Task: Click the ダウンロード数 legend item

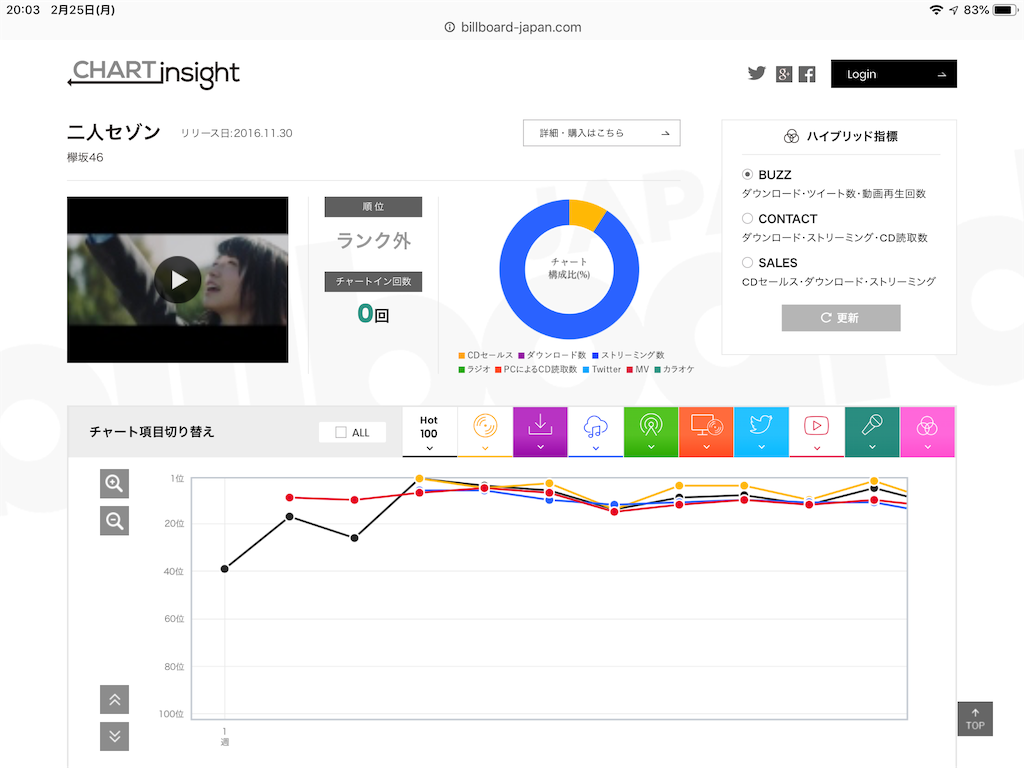Action: 552,355
